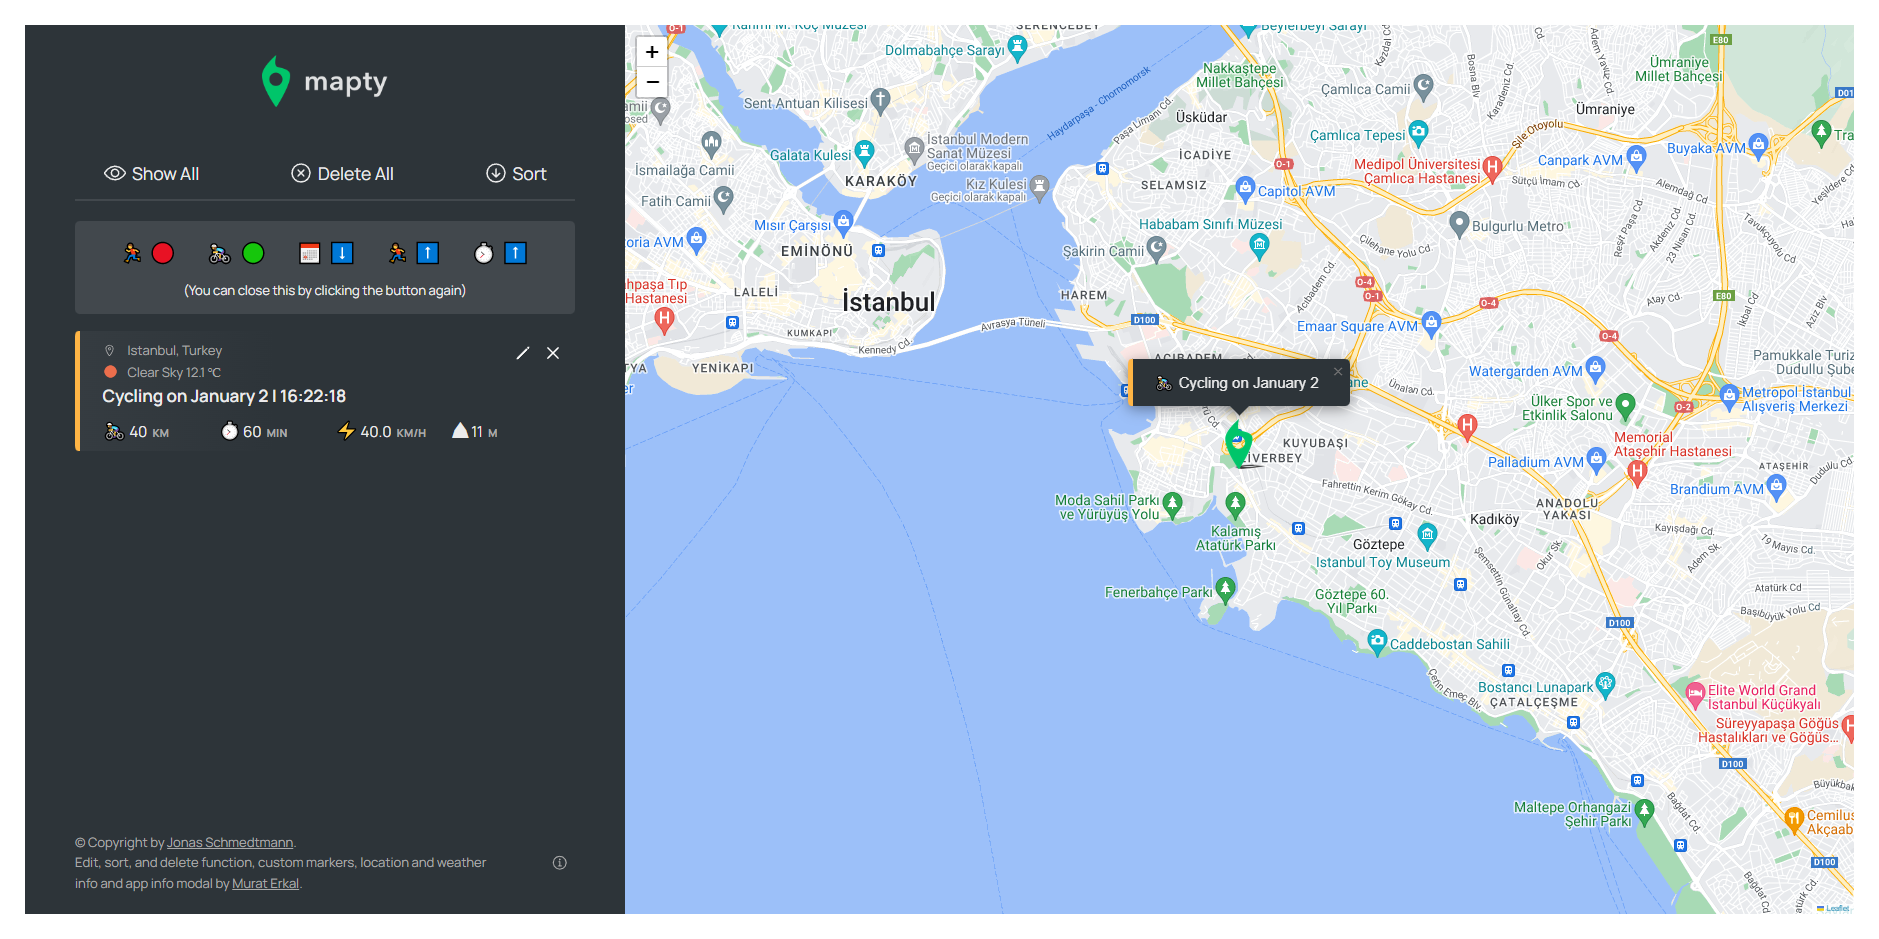Click the date sort down-arrow
This screenshot has width=1879, height=939.
342,253
